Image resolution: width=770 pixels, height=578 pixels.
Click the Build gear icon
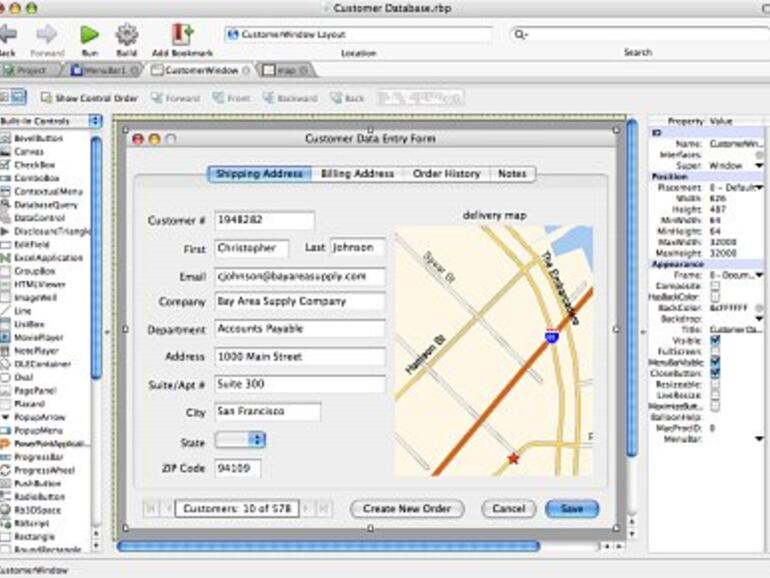click(x=127, y=35)
